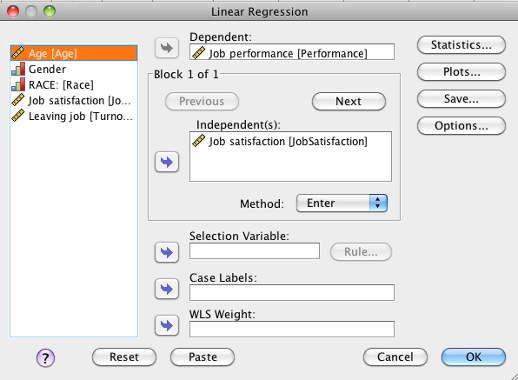Click the arrow button next to WLS Weight
518x380 pixels.
click(167, 325)
